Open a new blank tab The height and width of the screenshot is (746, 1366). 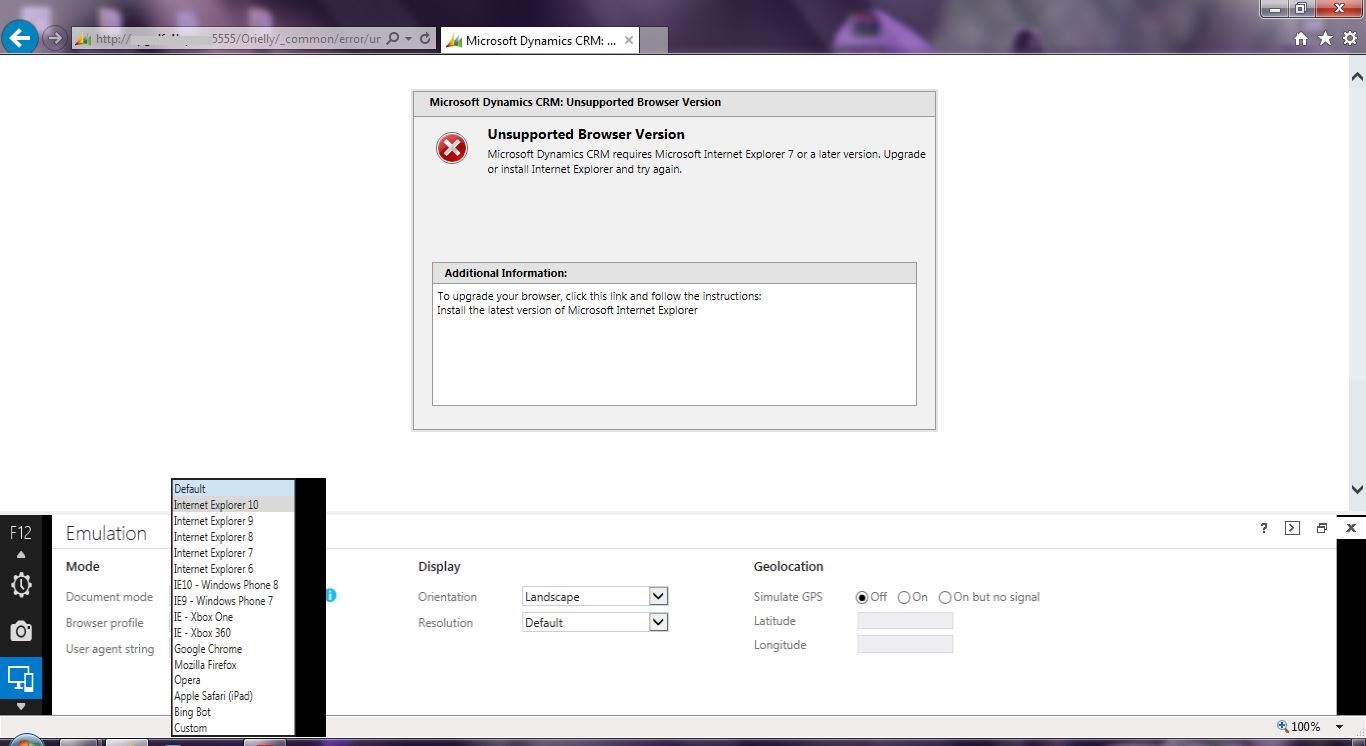click(653, 41)
